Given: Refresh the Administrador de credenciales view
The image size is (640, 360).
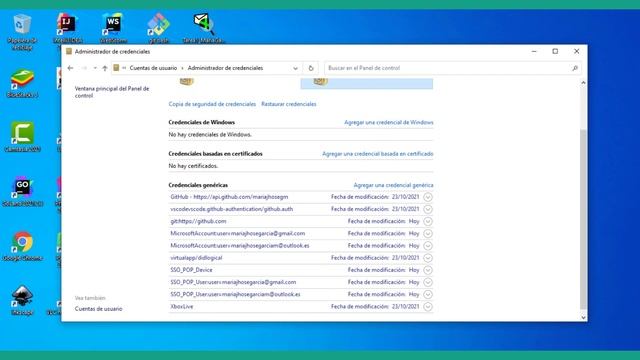Looking at the screenshot, I should coord(311,68).
